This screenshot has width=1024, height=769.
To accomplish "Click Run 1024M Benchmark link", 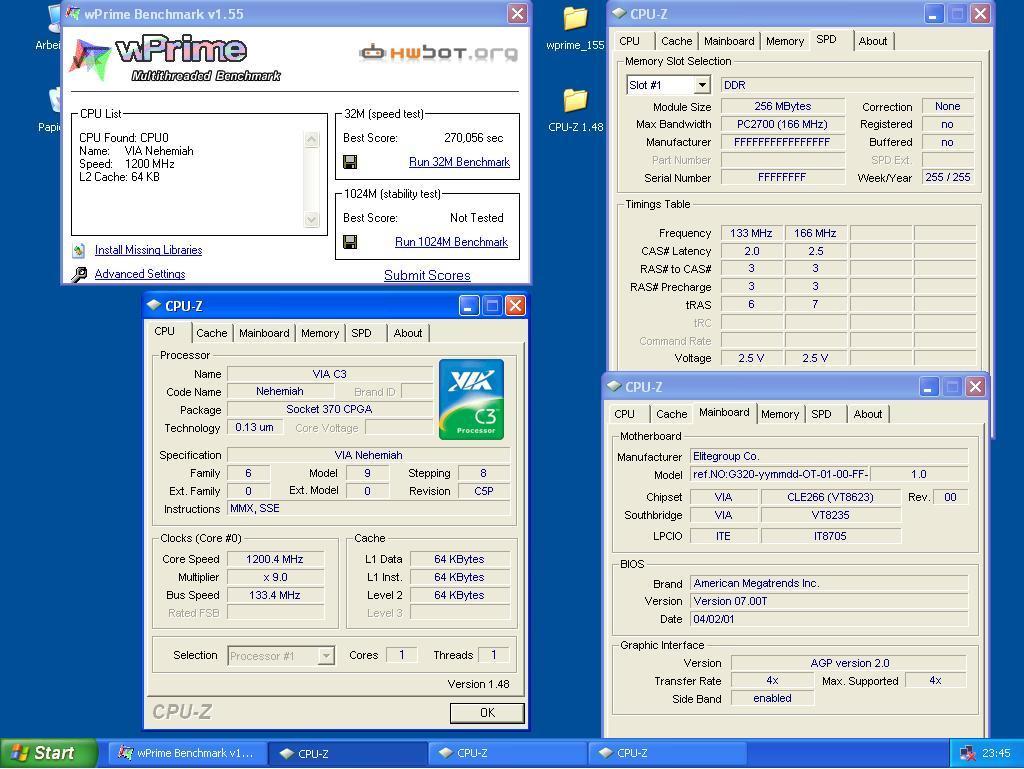I will pyautogui.click(x=451, y=242).
